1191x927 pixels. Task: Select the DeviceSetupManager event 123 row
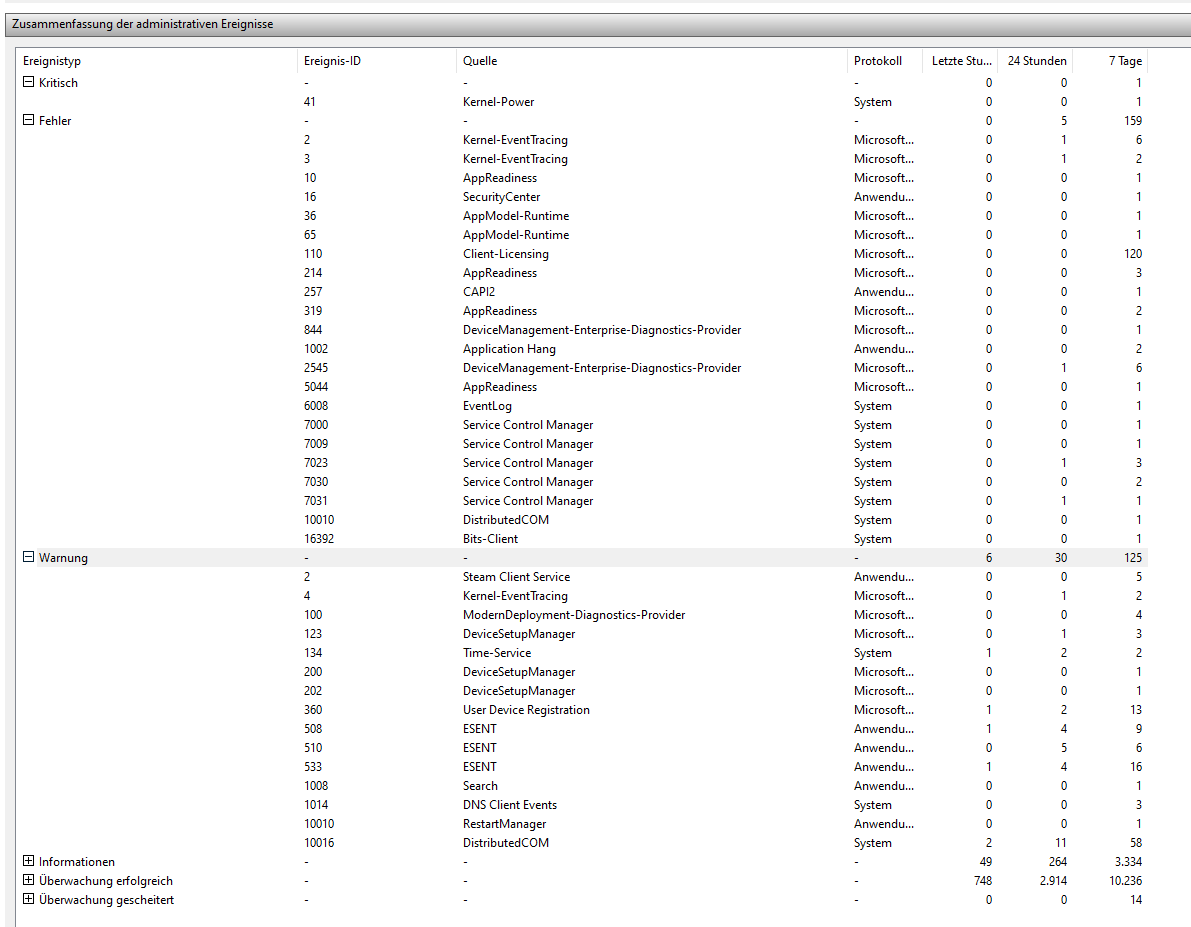coord(582,634)
